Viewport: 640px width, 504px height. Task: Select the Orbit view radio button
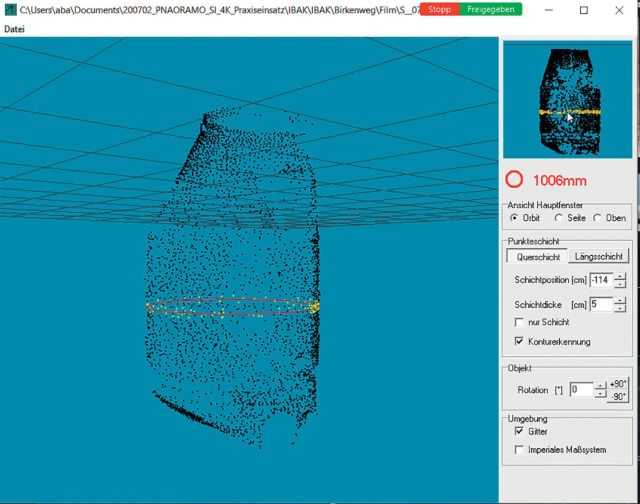pyautogui.click(x=515, y=217)
